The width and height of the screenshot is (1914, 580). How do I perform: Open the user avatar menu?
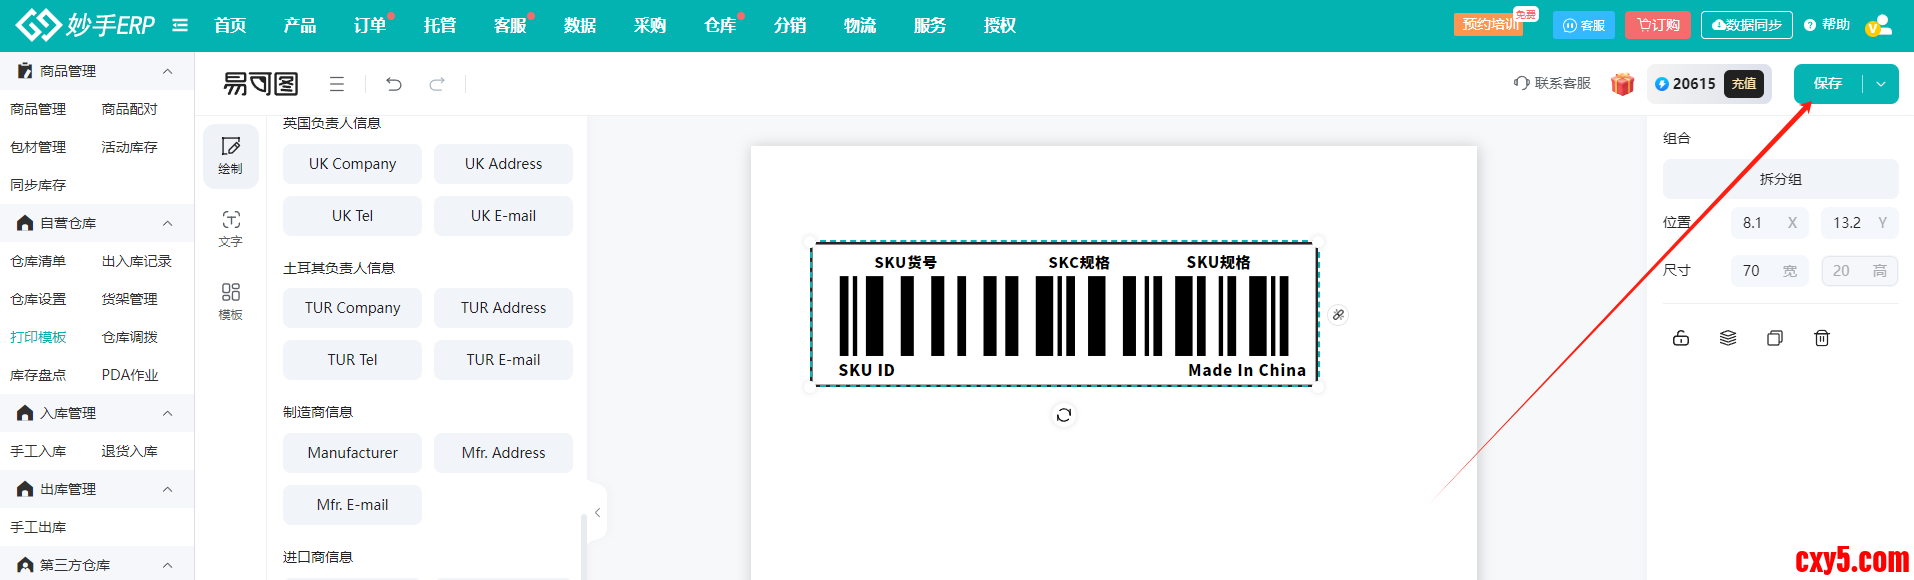tap(1879, 25)
